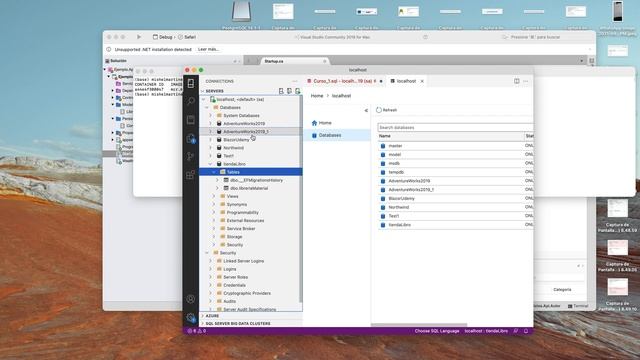Open the Notebooks view in activity bar
Viewport: 640px width, 360px height.
pos(191,120)
